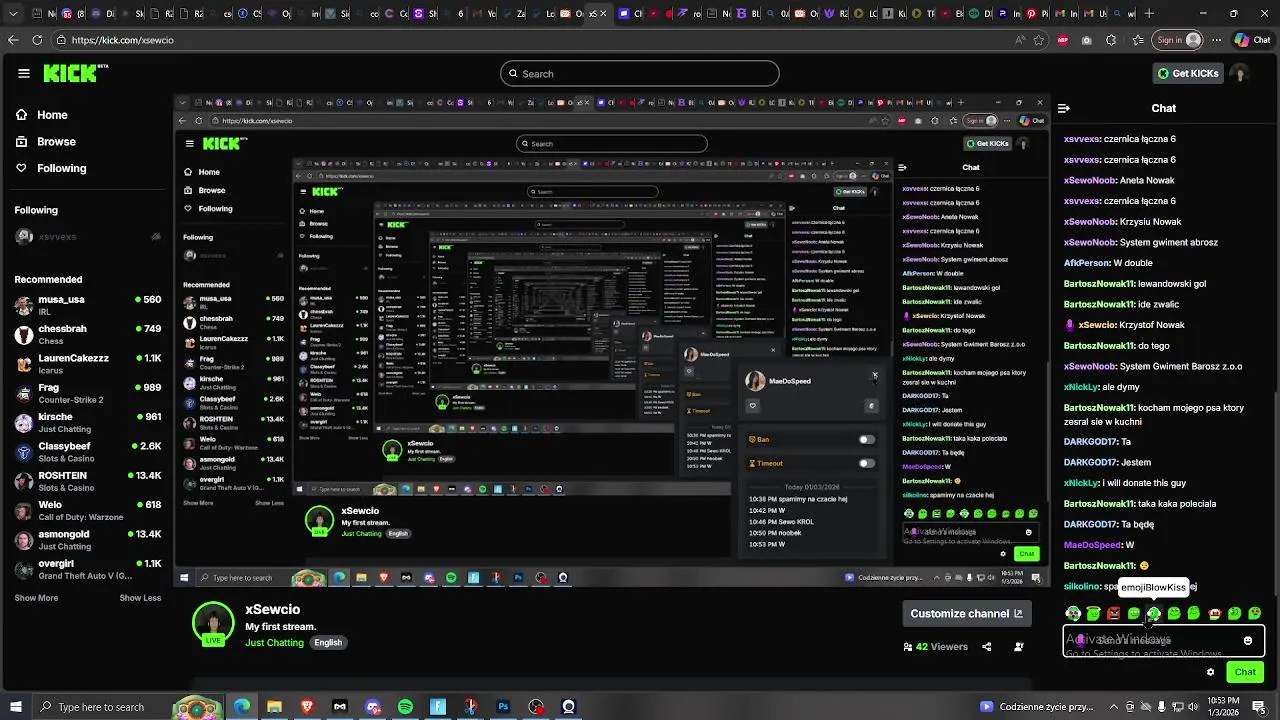Open Welo Call of Duty channel
The image size is (1280, 720).
point(87,511)
